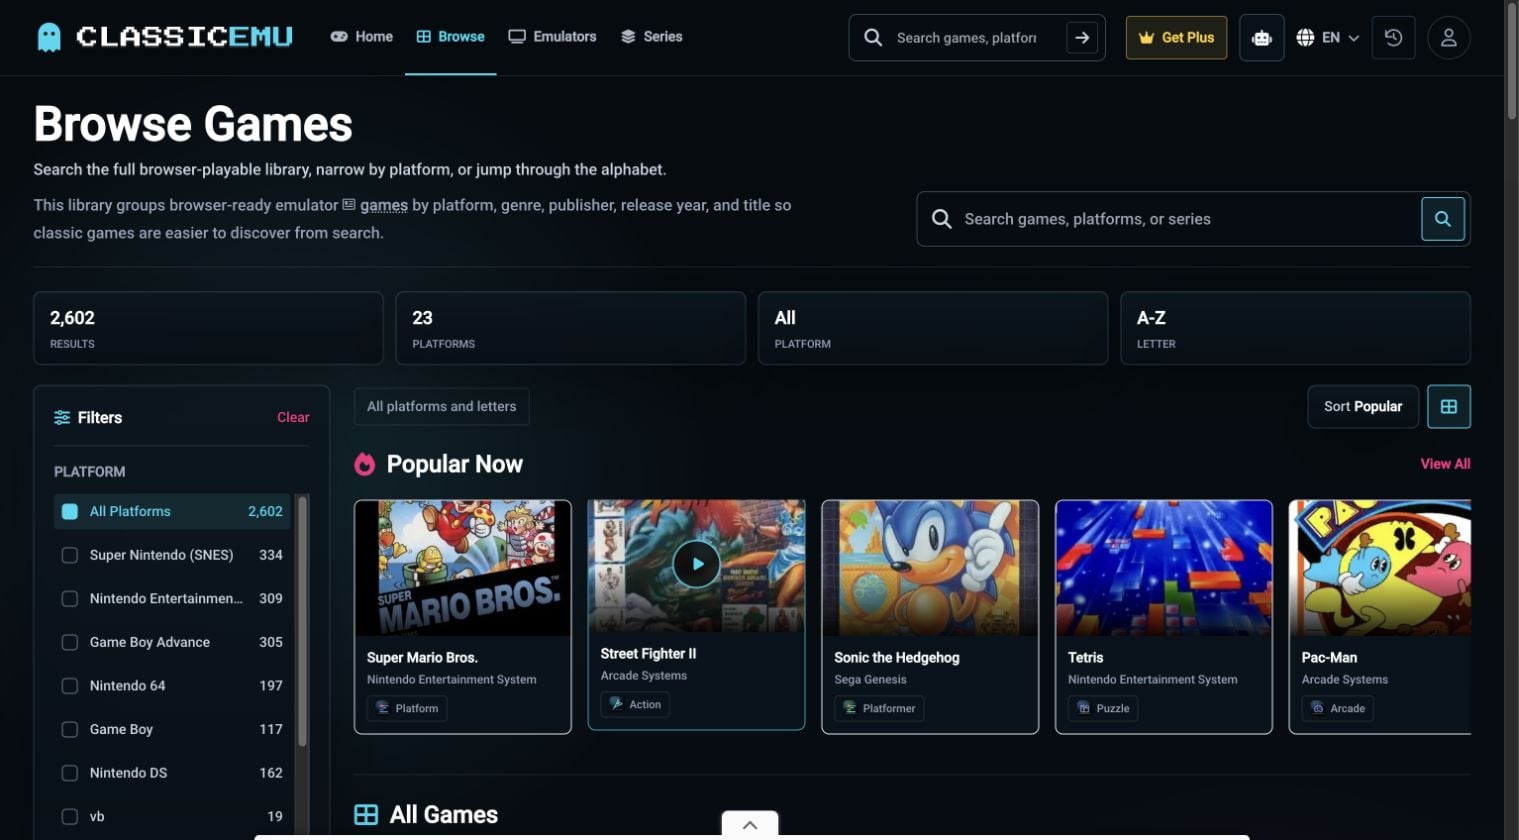The width and height of the screenshot is (1519, 840).
Task: Open the user profile icon
Action: pos(1448,38)
